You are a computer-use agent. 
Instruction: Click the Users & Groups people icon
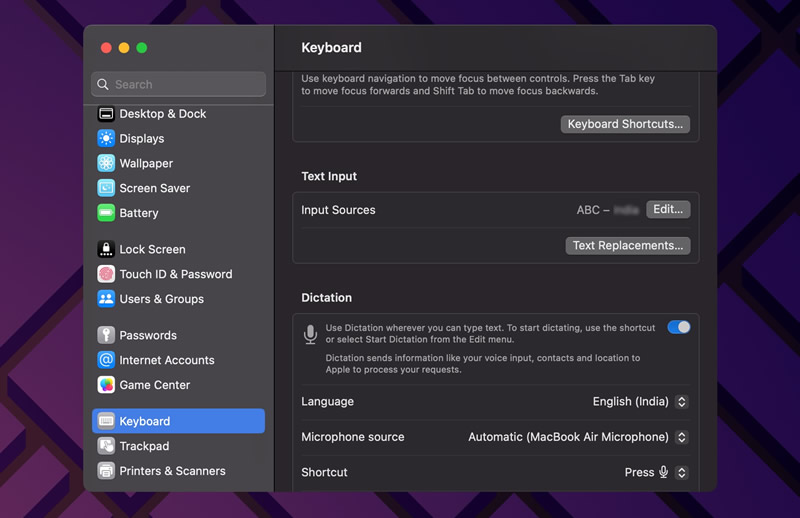(x=106, y=299)
